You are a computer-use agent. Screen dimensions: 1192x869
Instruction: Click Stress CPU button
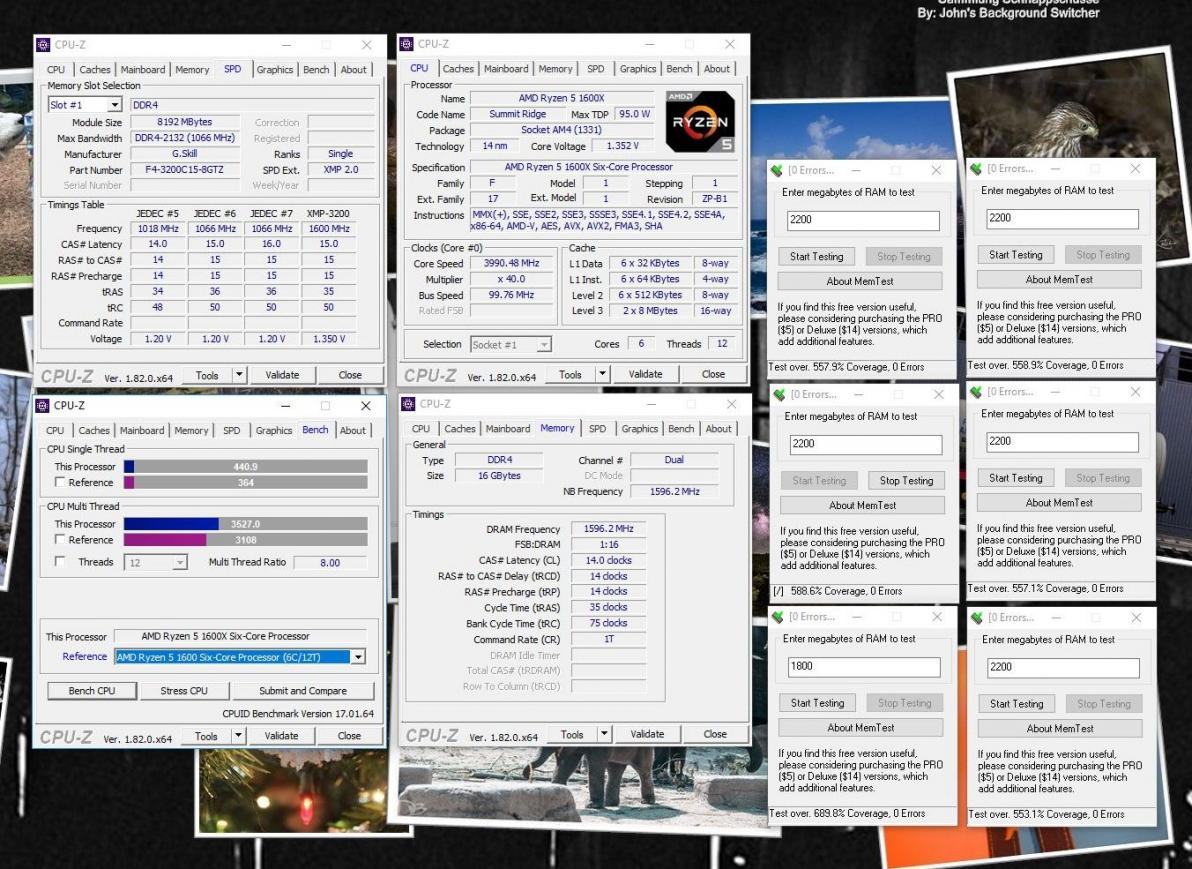184,691
